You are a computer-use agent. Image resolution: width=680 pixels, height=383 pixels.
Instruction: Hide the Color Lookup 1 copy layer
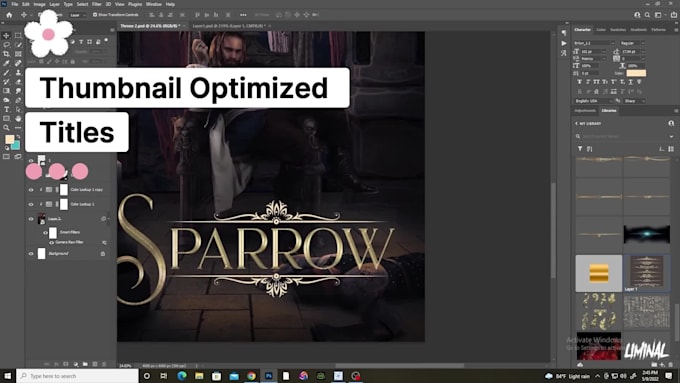tap(31, 190)
